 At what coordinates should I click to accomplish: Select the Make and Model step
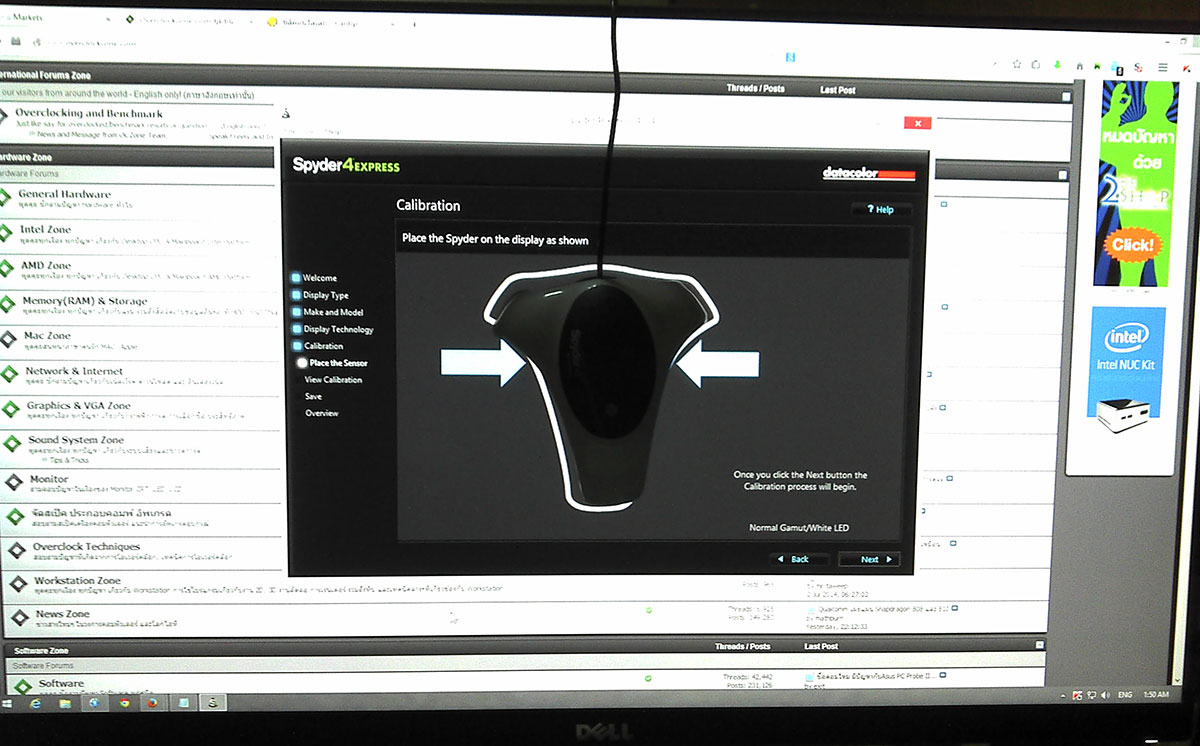point(327,312)
